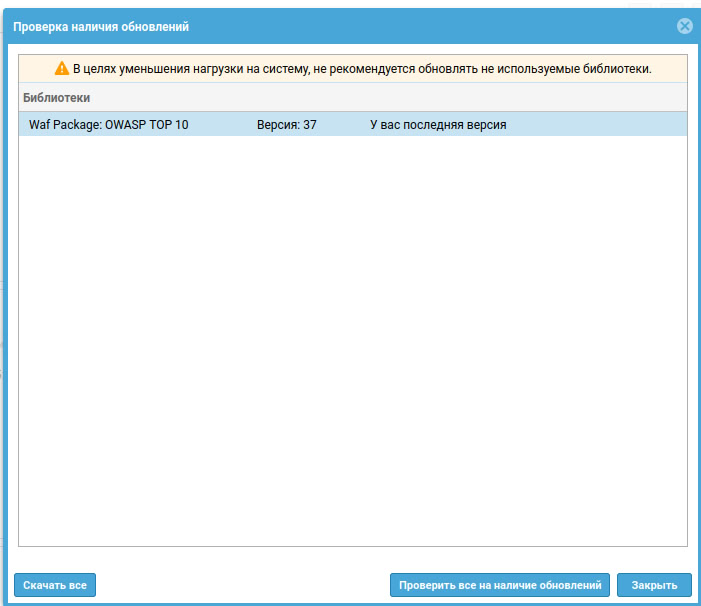Click the Библиотеки group header
The image size is (701, 606).
(x=57, y=98)
